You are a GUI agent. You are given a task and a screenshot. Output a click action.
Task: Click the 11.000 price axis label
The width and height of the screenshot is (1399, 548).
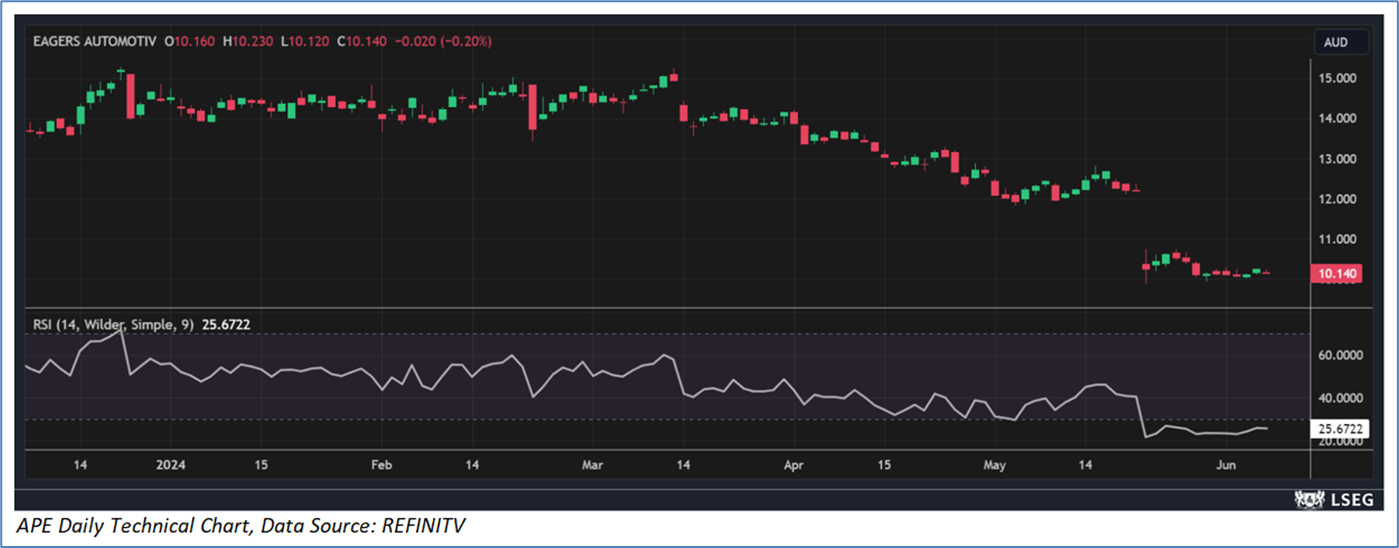[x=1339, y=240]
